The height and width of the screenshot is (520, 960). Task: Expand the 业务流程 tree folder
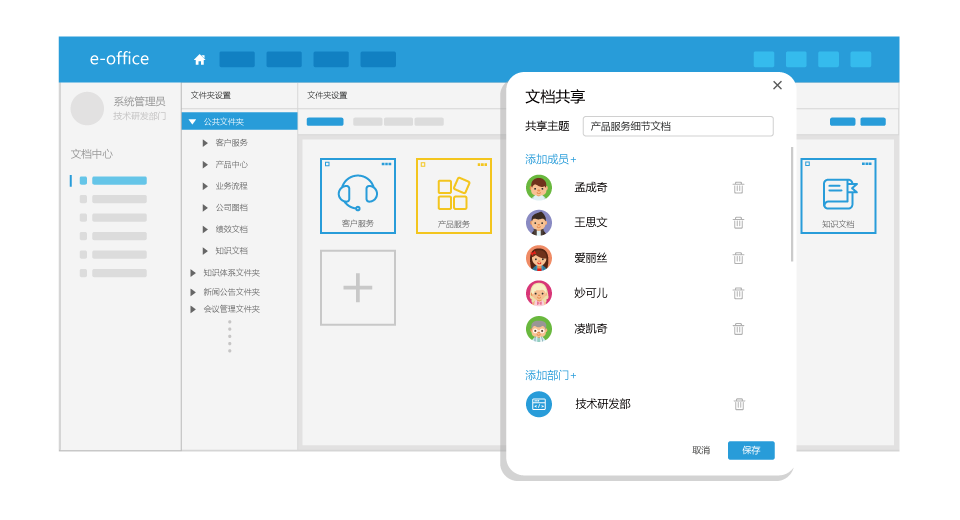[x=205, y=186]
